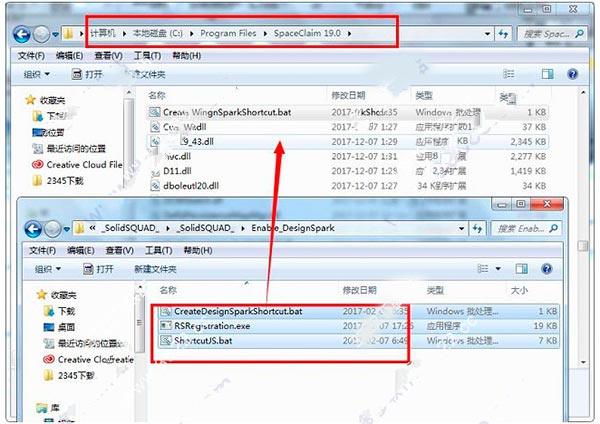
Task: Open recent locations dropdown in SpaceClaim window
Action: (55, 34)
